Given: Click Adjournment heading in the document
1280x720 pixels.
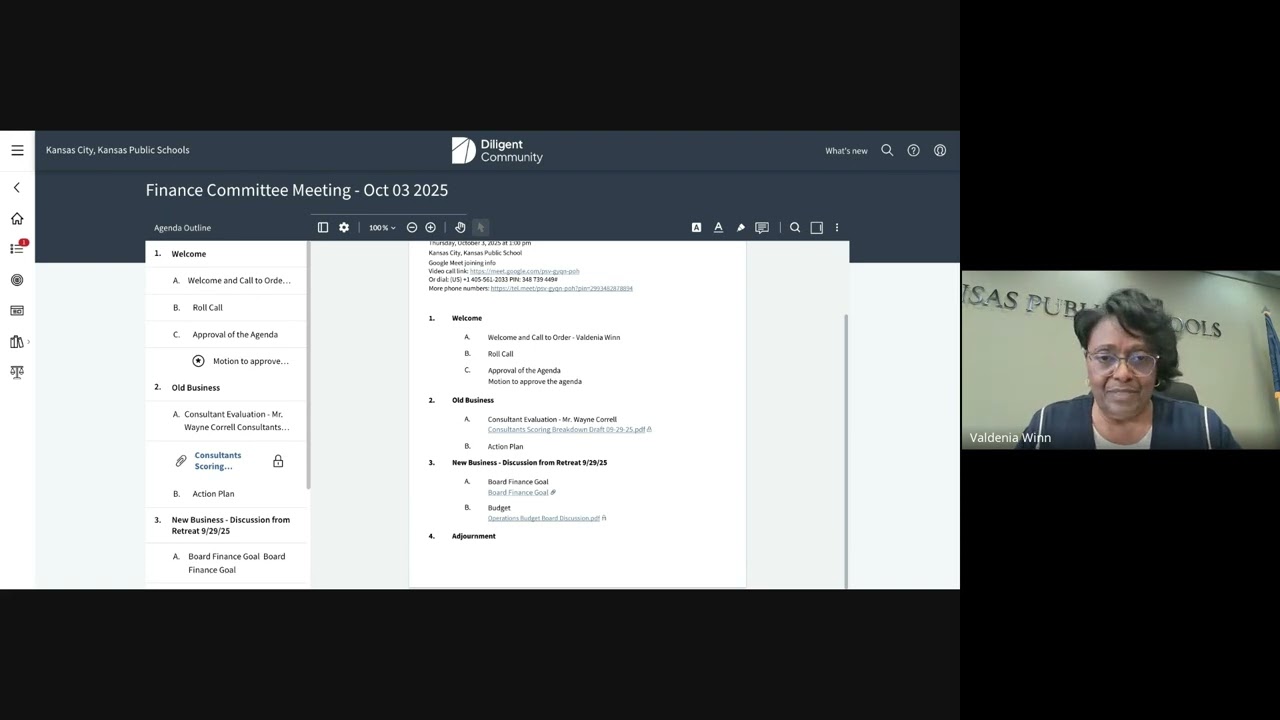Looking at the screenshot, I should (x=473, y=537).
